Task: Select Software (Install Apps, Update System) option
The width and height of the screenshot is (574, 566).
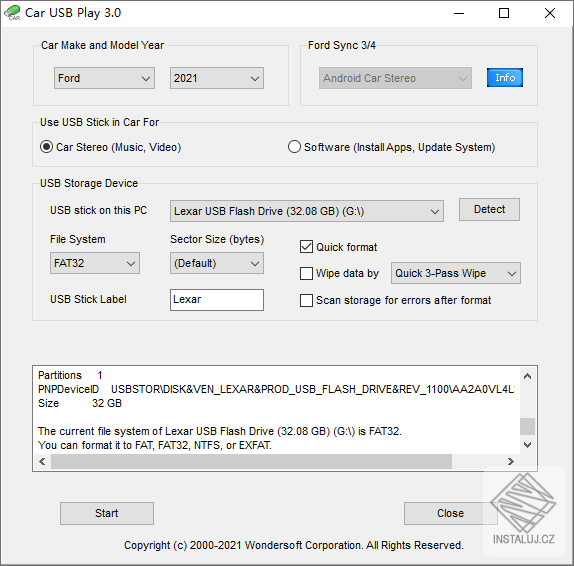Action: pos(391,147)
